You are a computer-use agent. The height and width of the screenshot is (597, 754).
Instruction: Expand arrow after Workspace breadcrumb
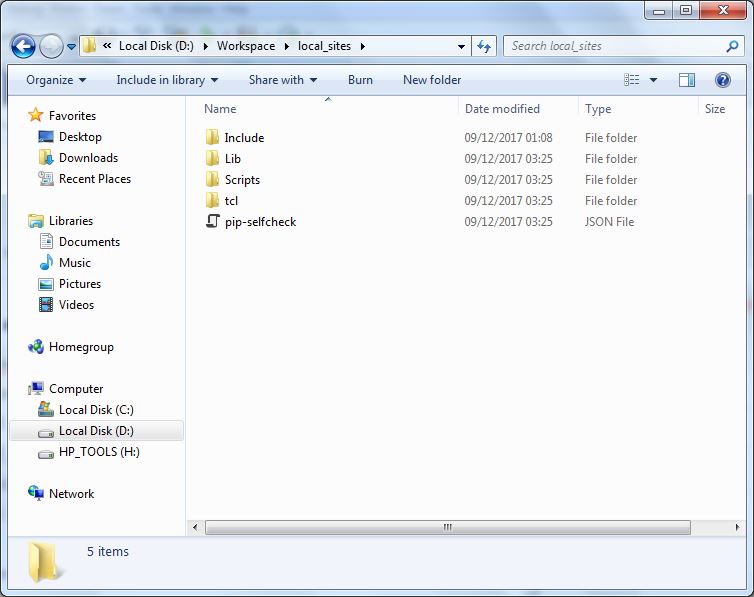pos(287,46)
